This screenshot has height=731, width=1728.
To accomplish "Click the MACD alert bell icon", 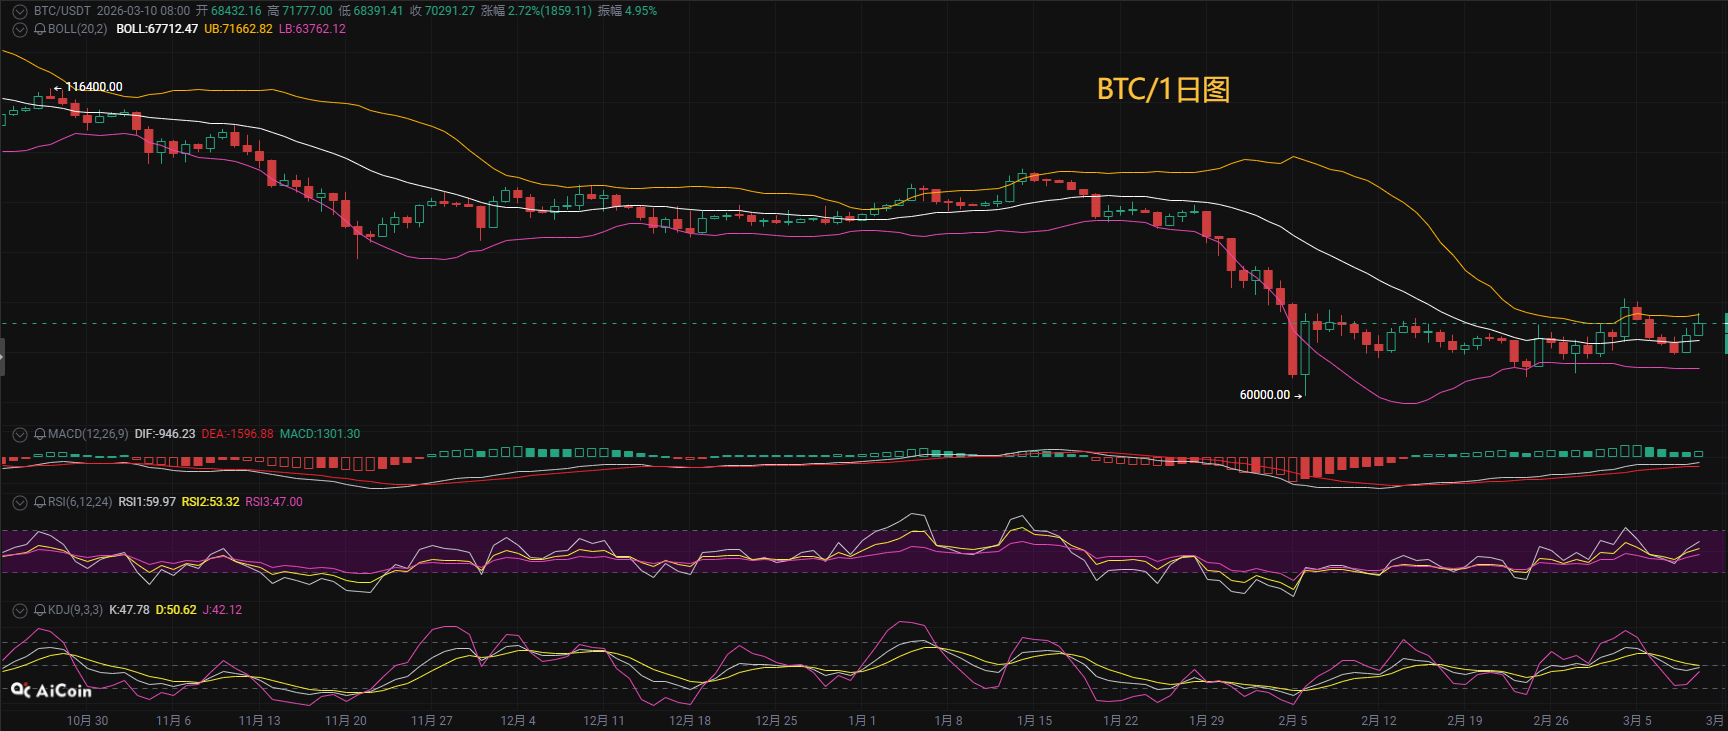I will click(x=40, y=434).
